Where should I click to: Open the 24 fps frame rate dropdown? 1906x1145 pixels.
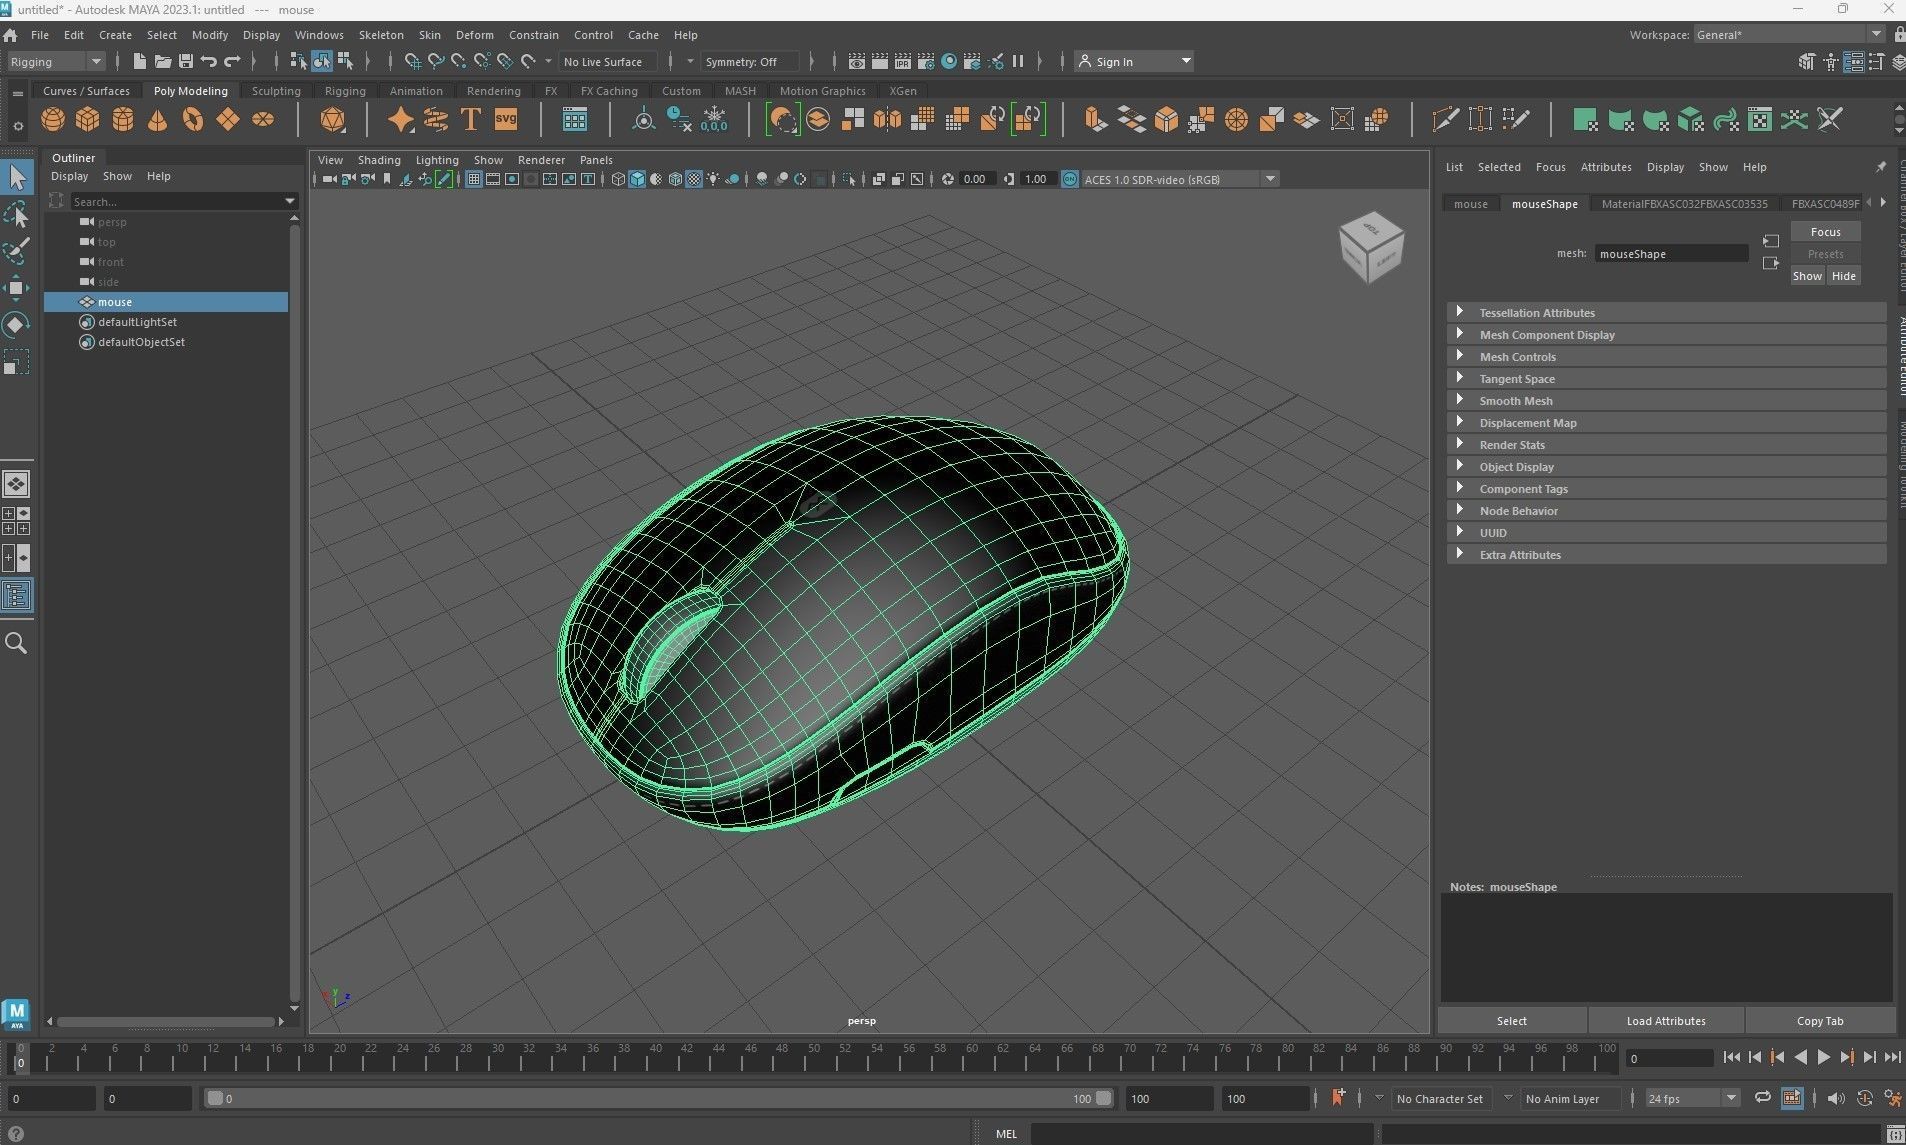coord(1692,1098)
